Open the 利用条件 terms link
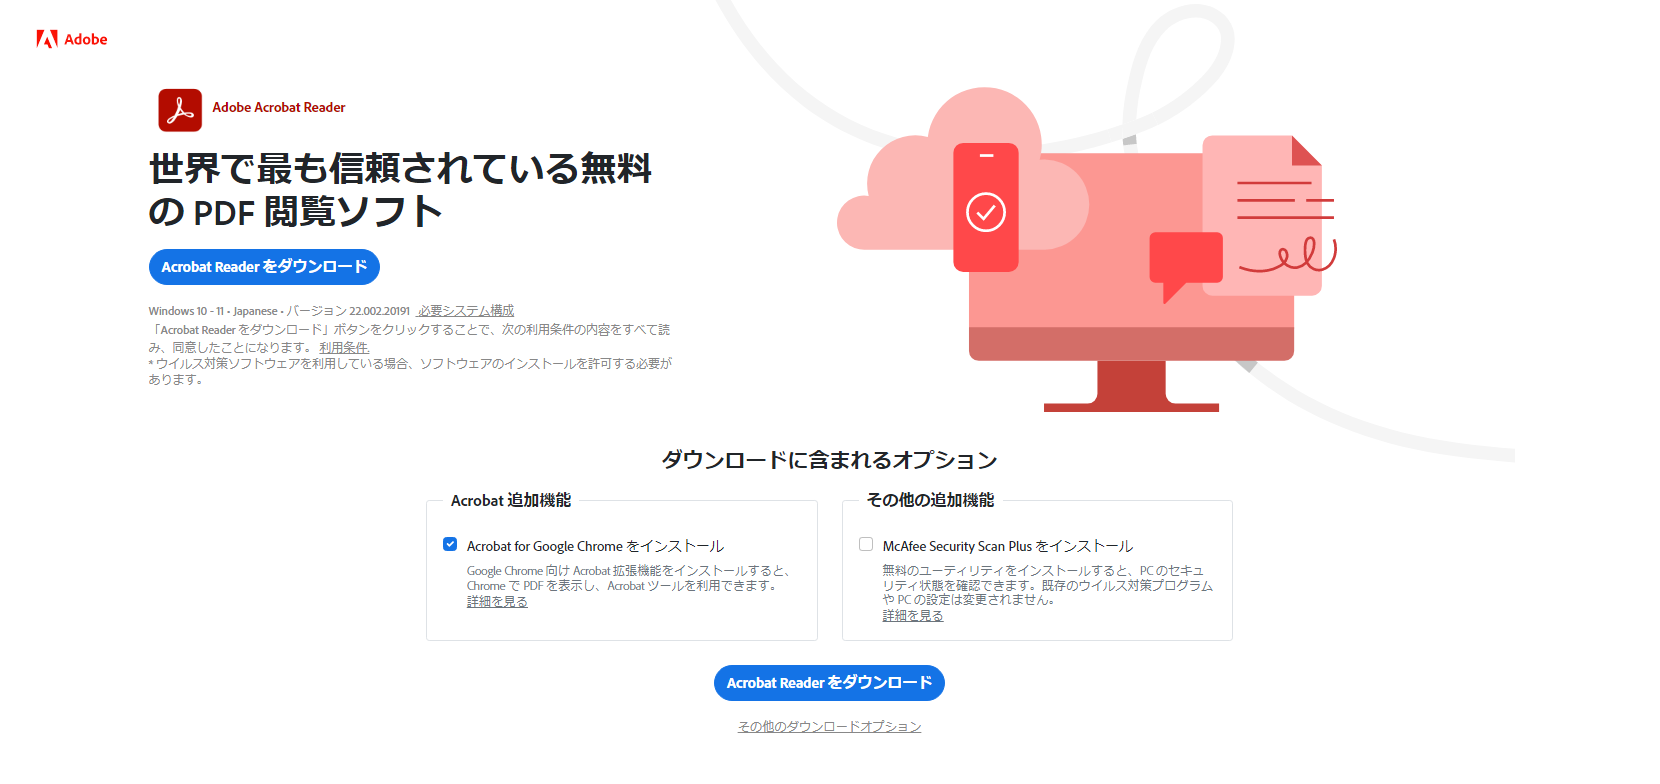Viewport: 1660px width, 784px height. tap(344, 348)
